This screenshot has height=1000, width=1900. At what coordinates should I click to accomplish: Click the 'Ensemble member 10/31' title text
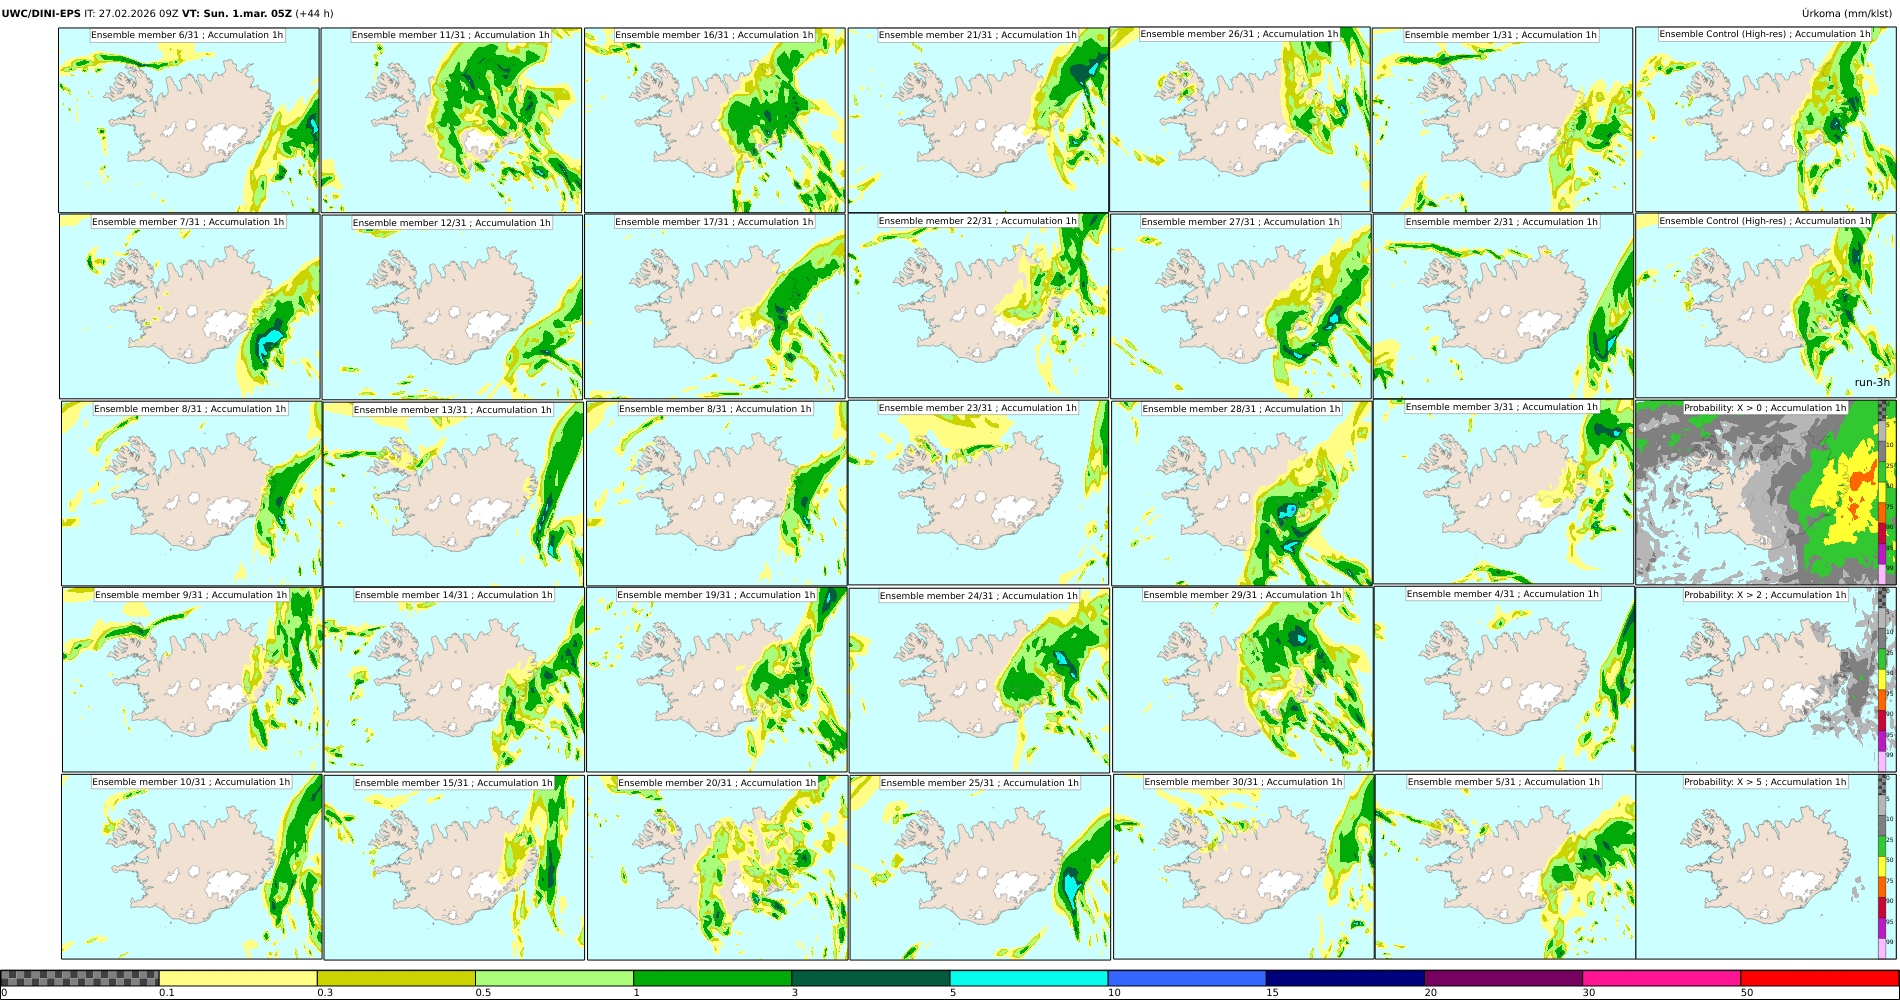coord(191,782)
